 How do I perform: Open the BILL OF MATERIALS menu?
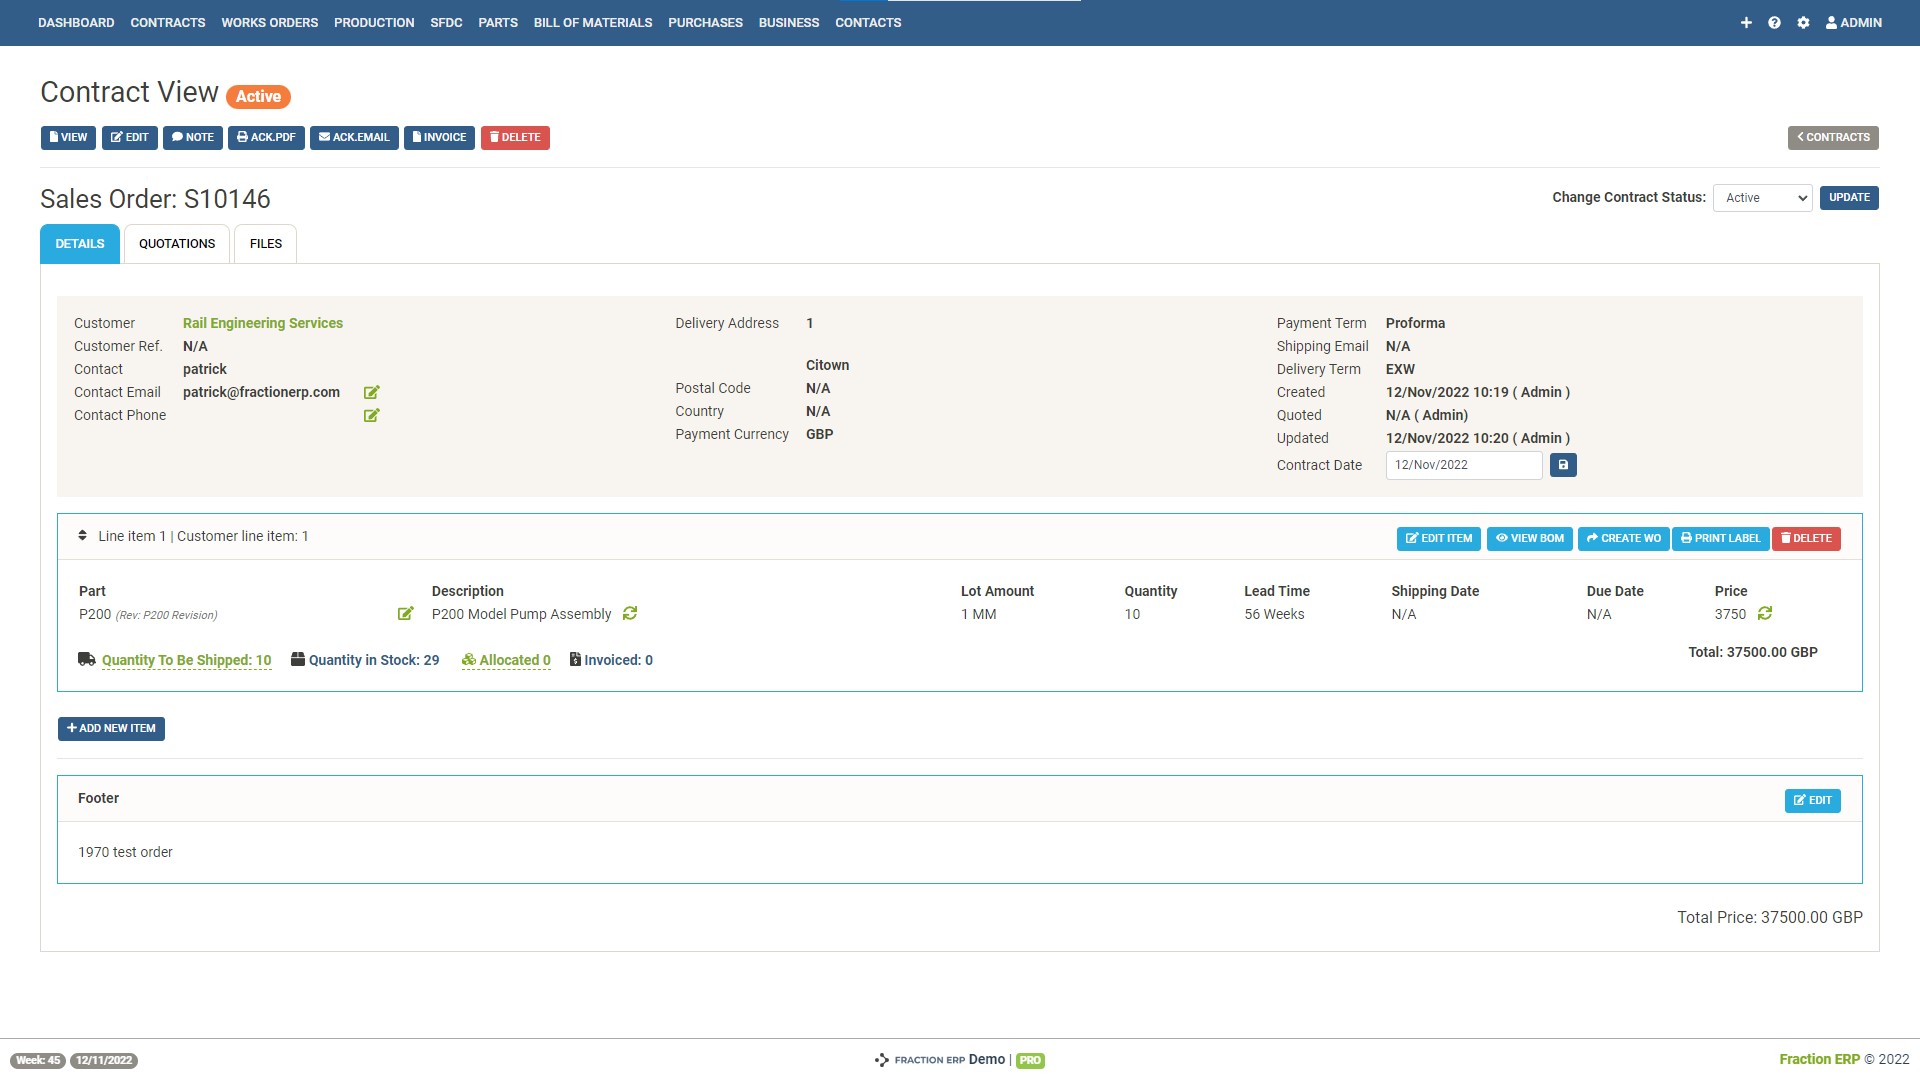pos(592,22)
